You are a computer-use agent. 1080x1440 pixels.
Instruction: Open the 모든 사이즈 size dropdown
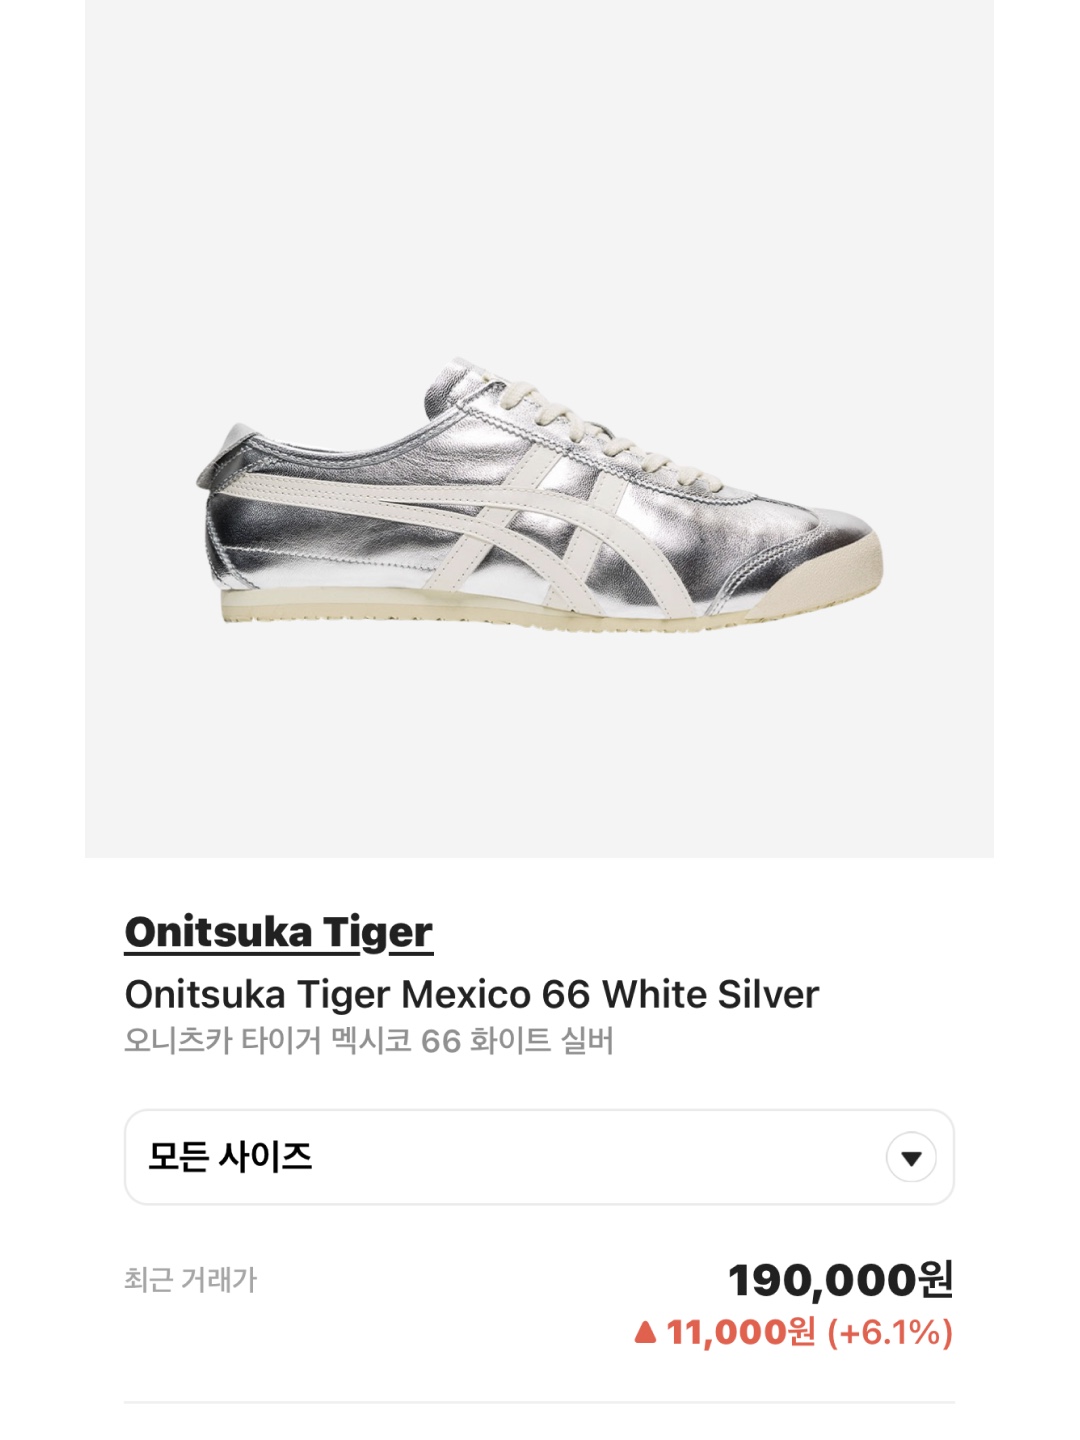[539, 1157]
